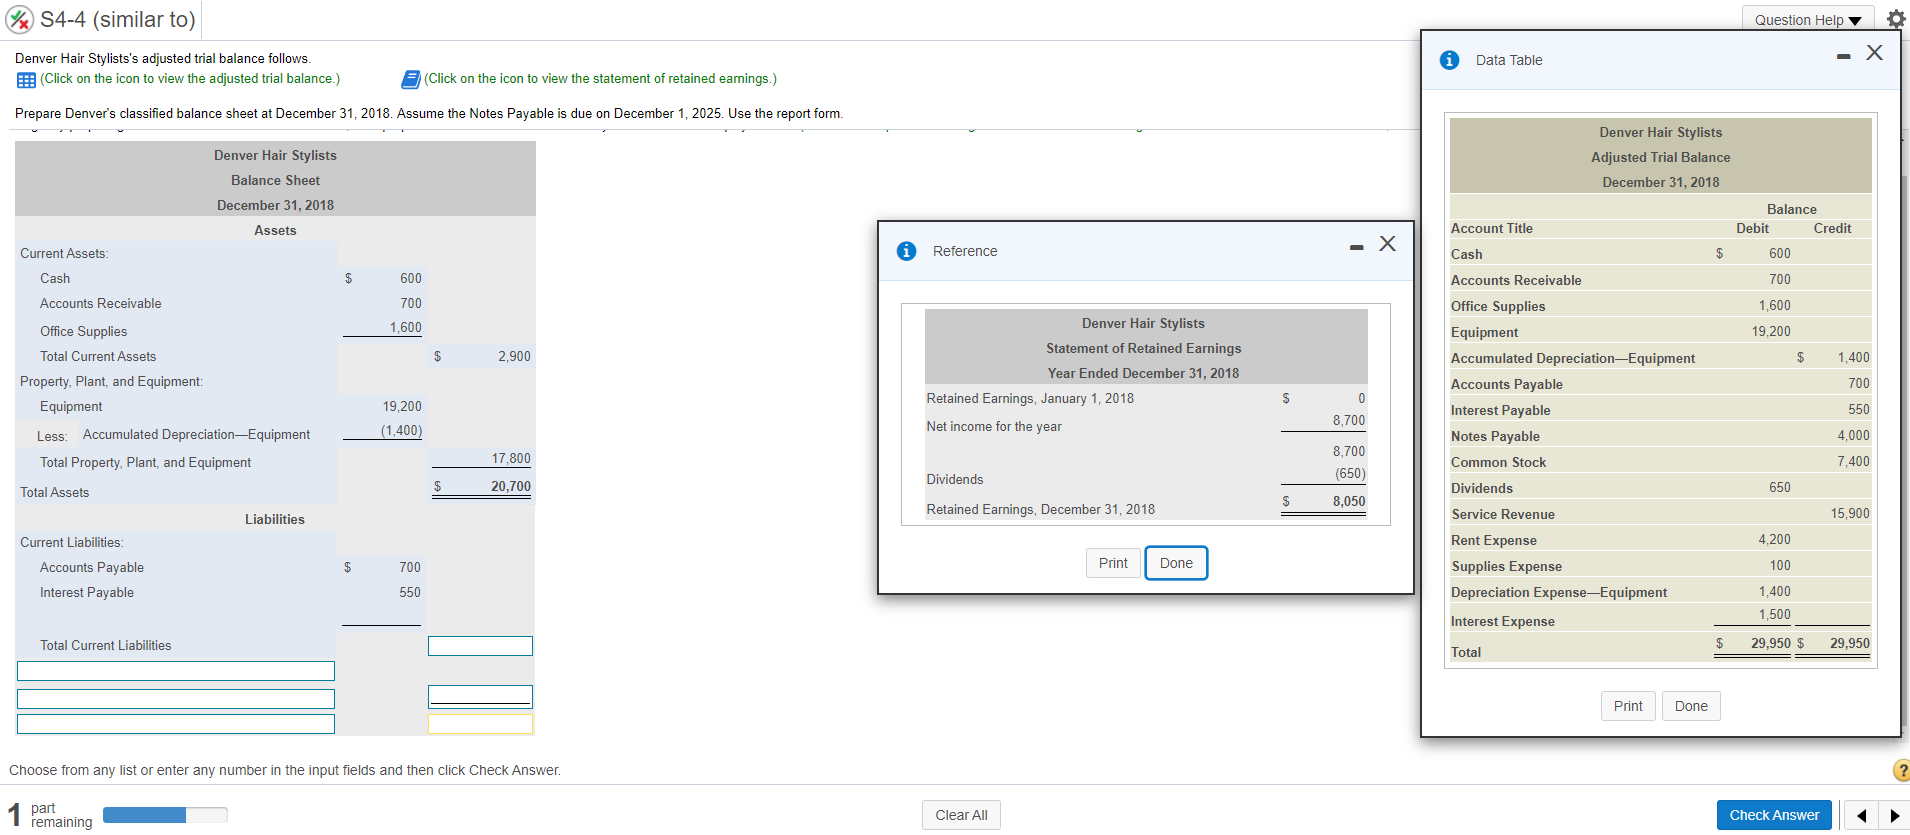Click the Liabilities section heading

[275, 519]
